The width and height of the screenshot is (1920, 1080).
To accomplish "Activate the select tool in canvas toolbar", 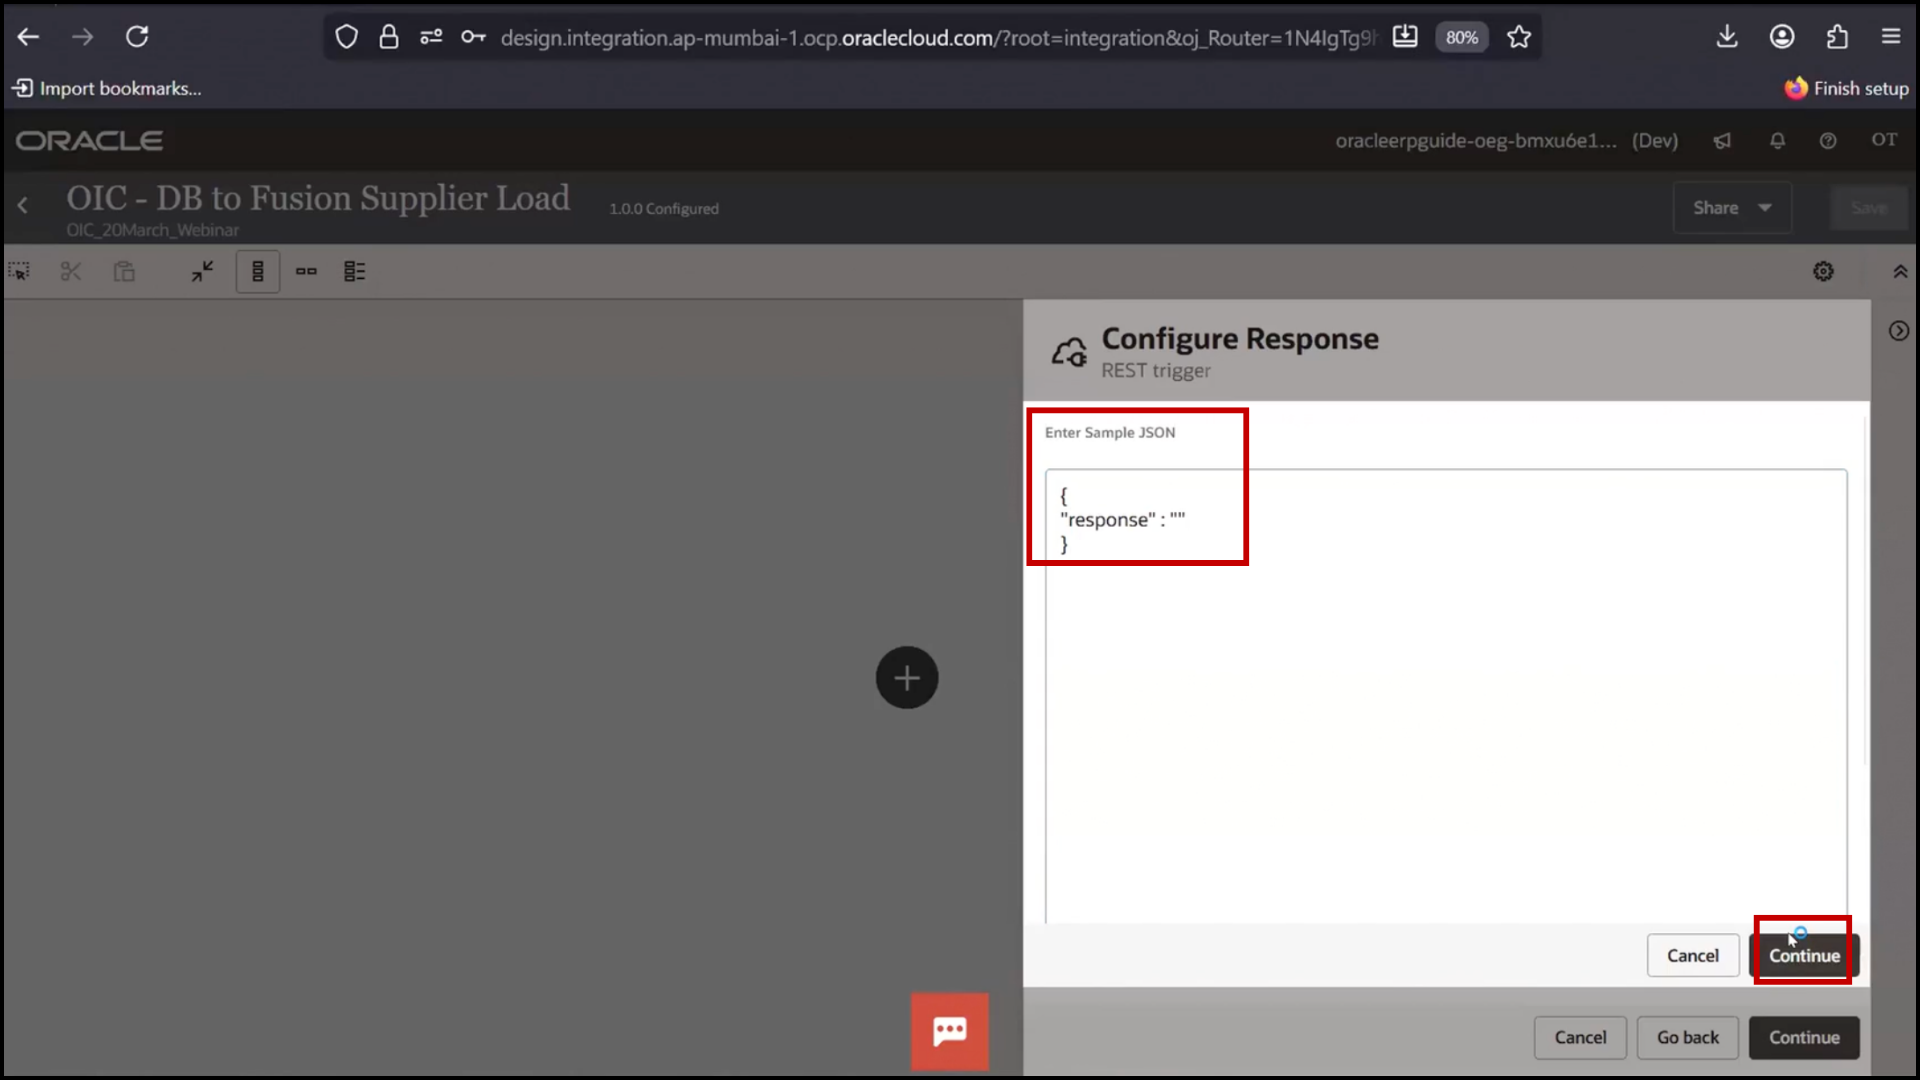I will tap(19, 271).
